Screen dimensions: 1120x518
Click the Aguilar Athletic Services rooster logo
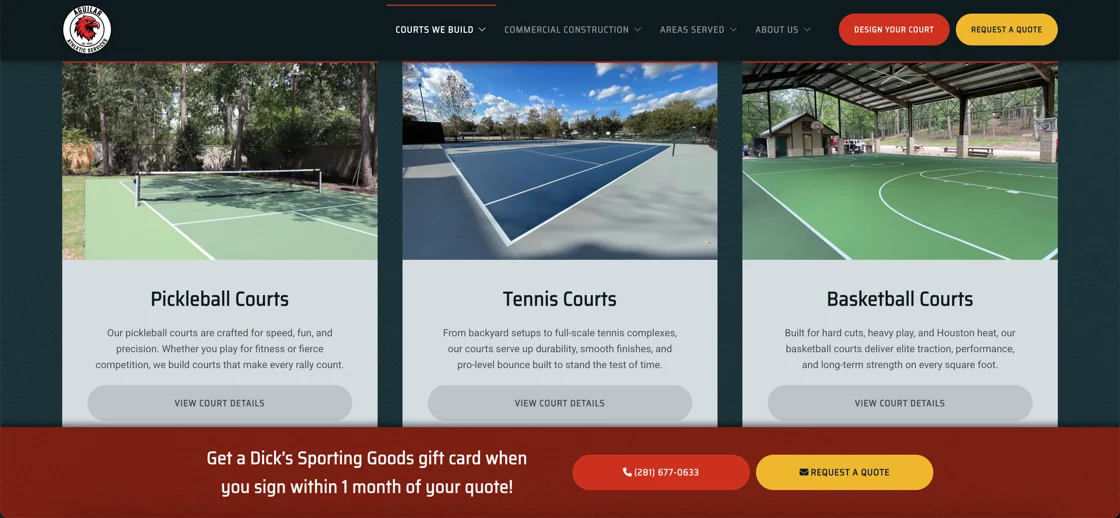(86, 30)
